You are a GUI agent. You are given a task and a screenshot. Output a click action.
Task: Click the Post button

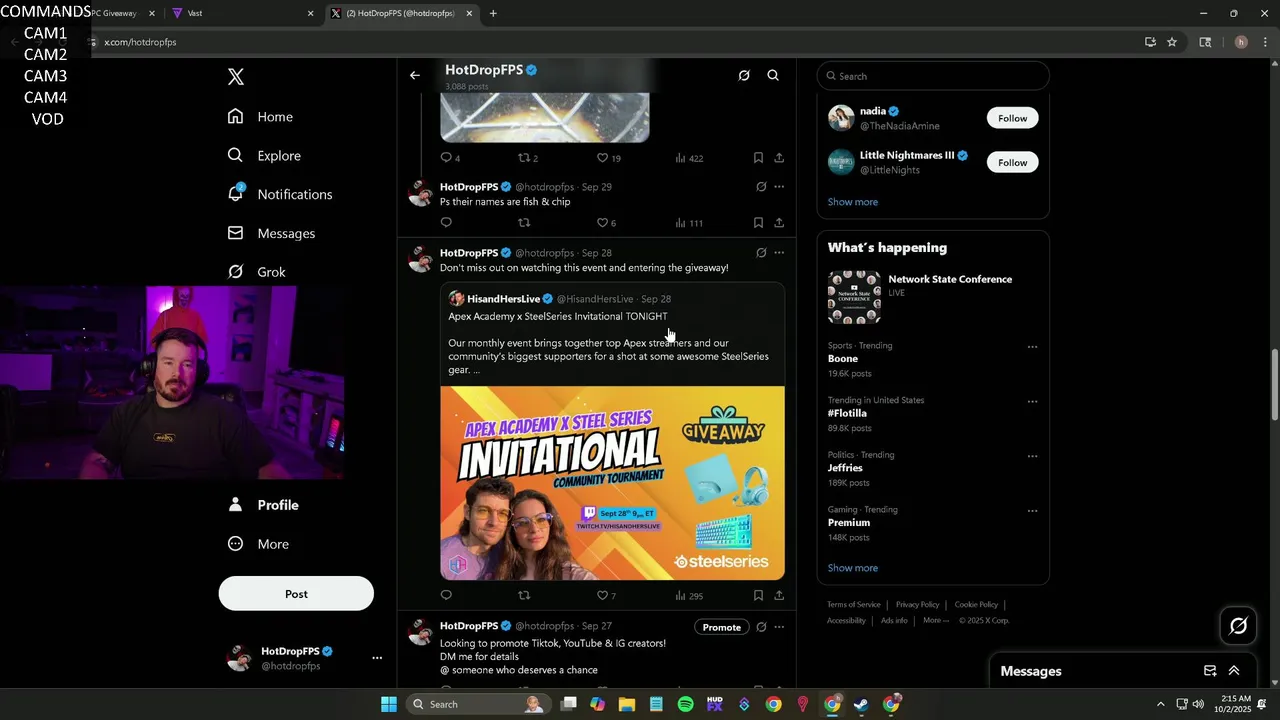click(296, 594)
